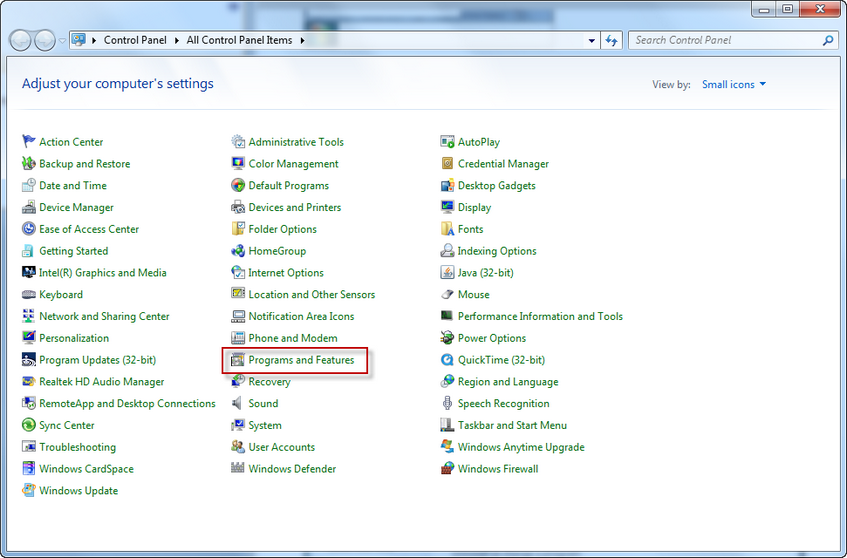Open the System link

[265, 425]
